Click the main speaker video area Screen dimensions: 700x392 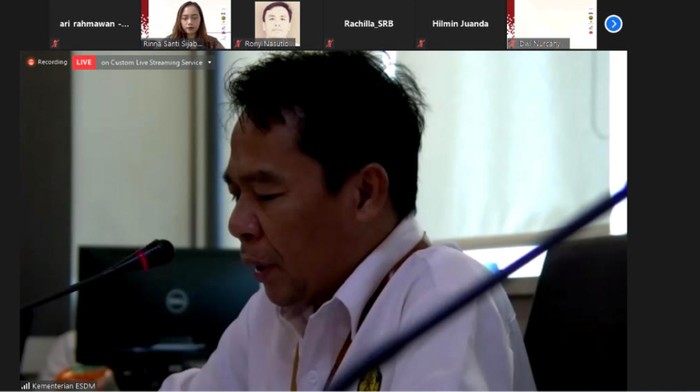(323, 221)
